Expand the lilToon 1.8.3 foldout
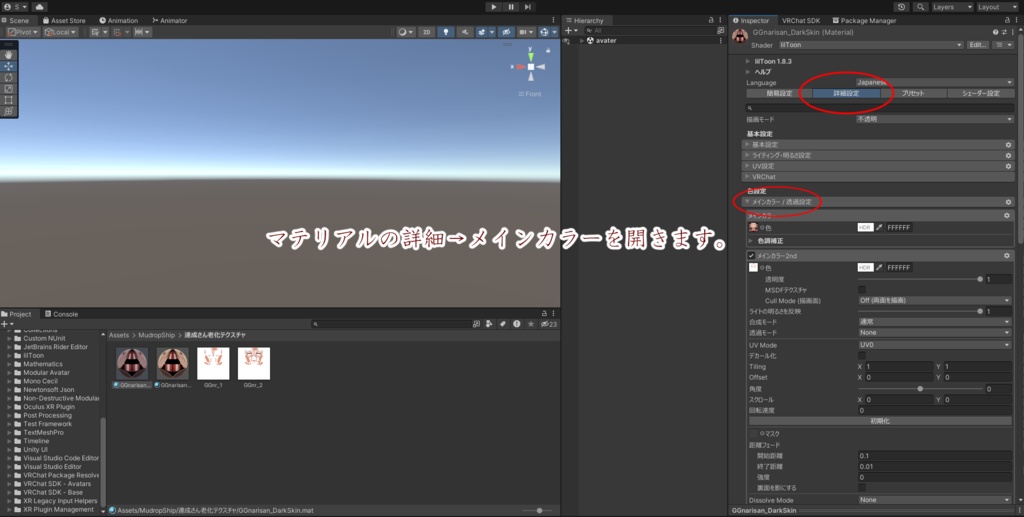 point(748,61)
